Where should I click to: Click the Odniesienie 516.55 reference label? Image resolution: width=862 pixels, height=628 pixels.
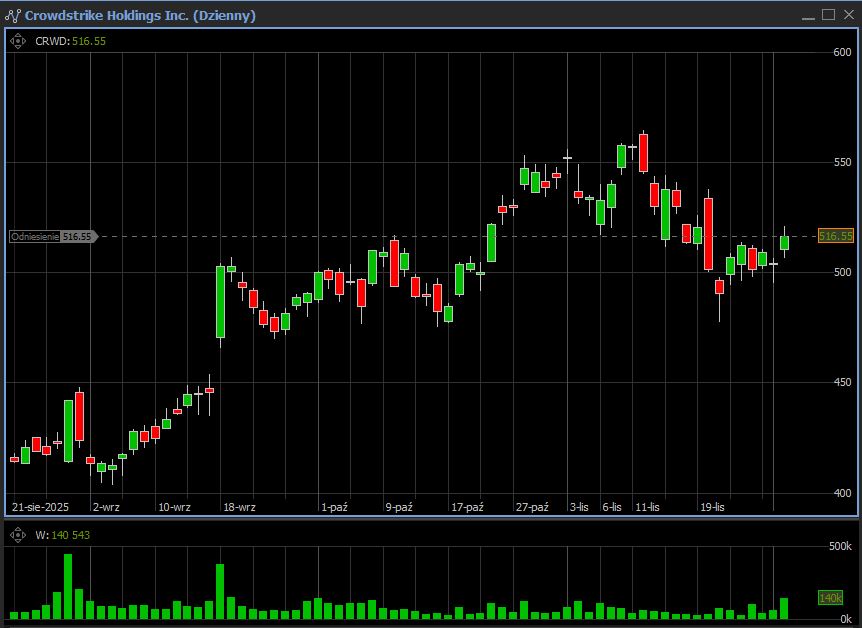click(52, 237)
